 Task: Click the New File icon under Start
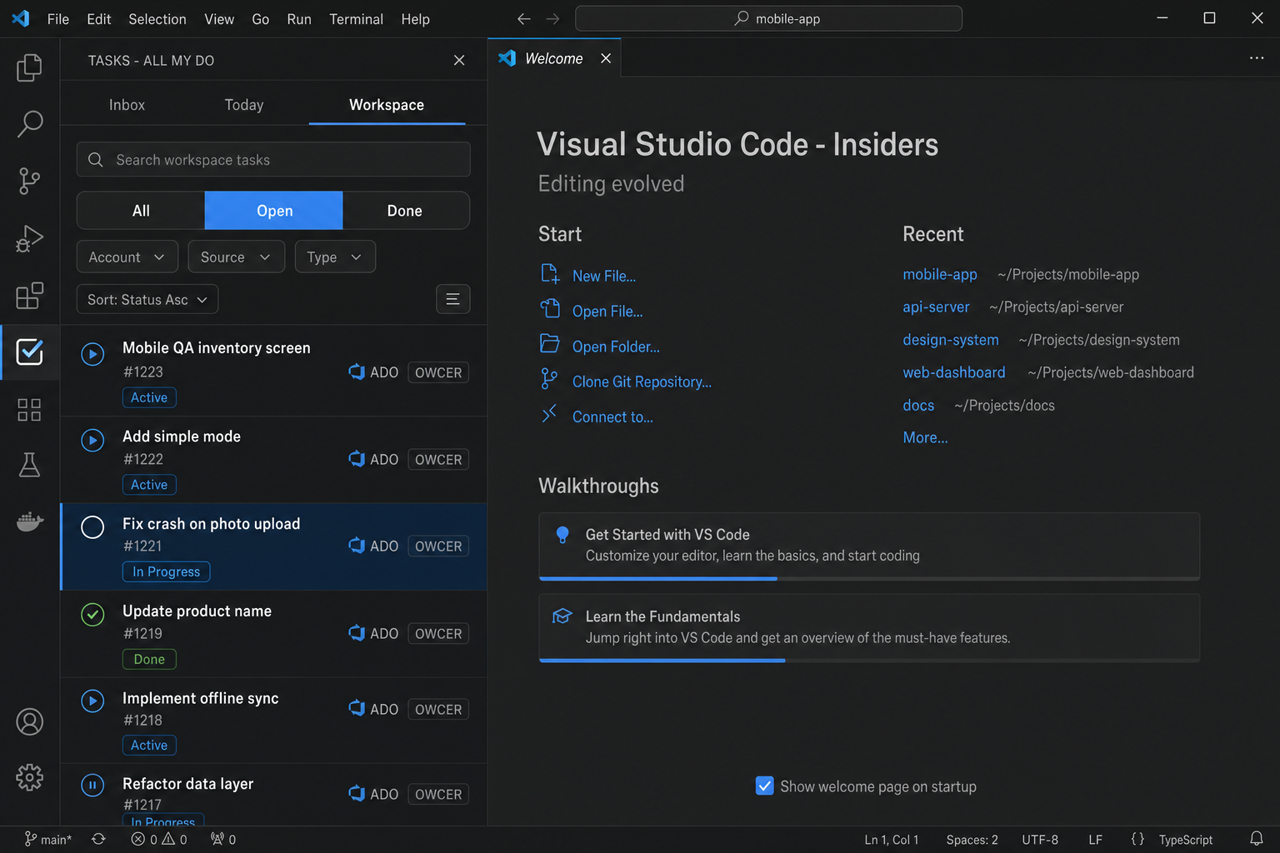549,275
